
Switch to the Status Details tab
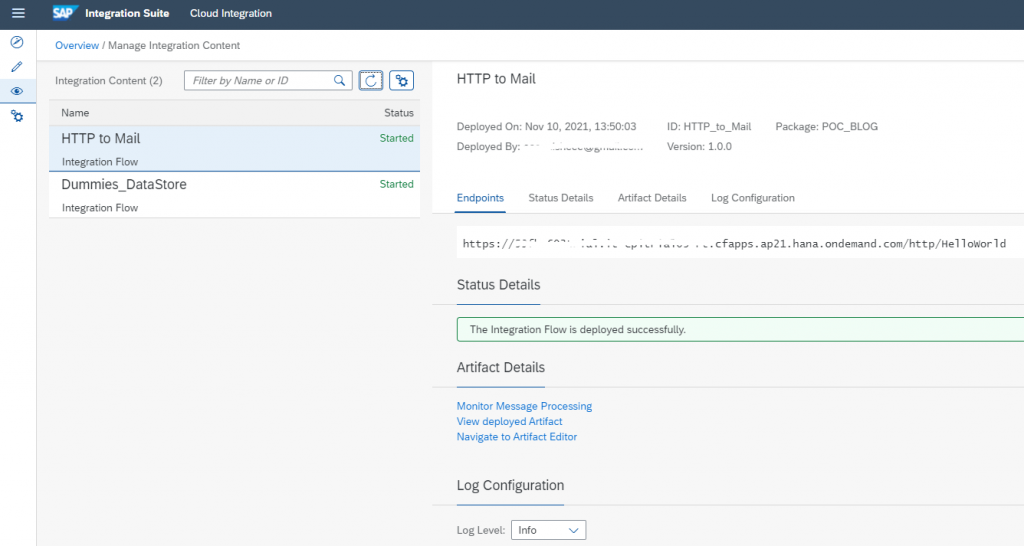tap(561, 198)
